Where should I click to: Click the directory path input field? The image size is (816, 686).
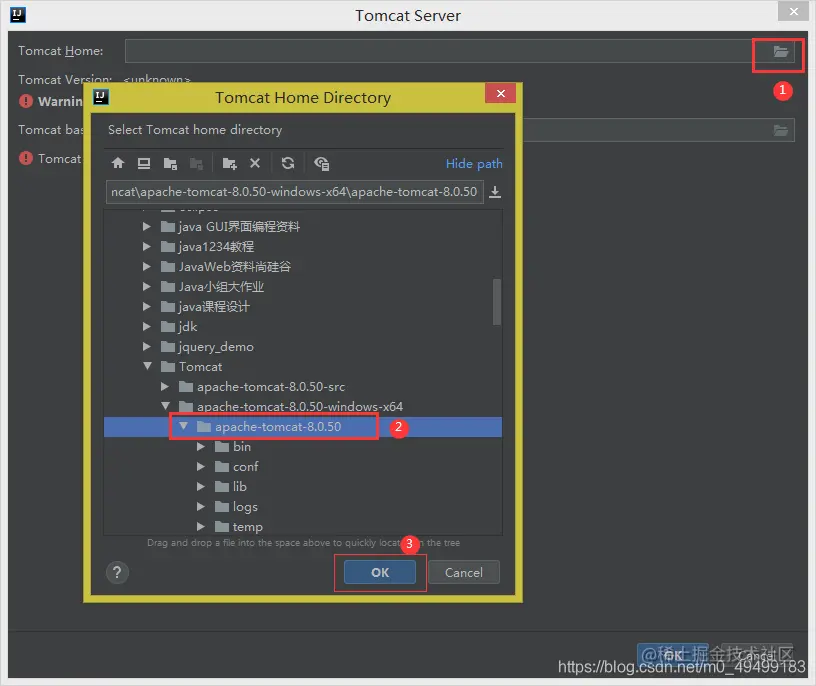295,192
